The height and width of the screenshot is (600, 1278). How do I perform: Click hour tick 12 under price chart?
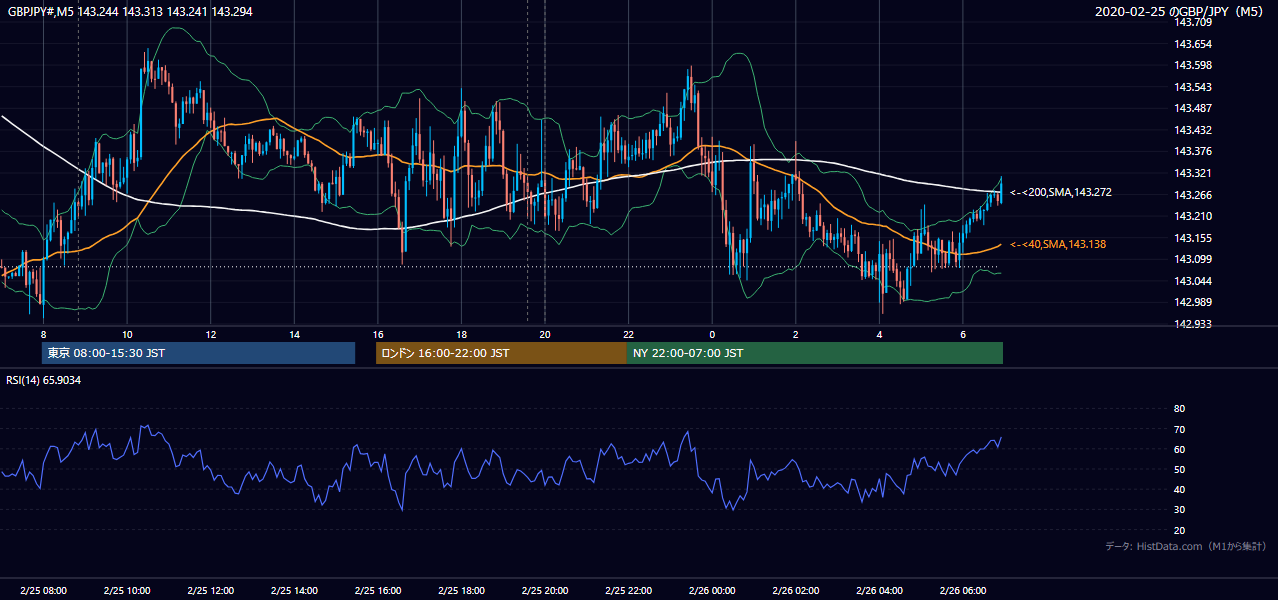pos(210,334)
